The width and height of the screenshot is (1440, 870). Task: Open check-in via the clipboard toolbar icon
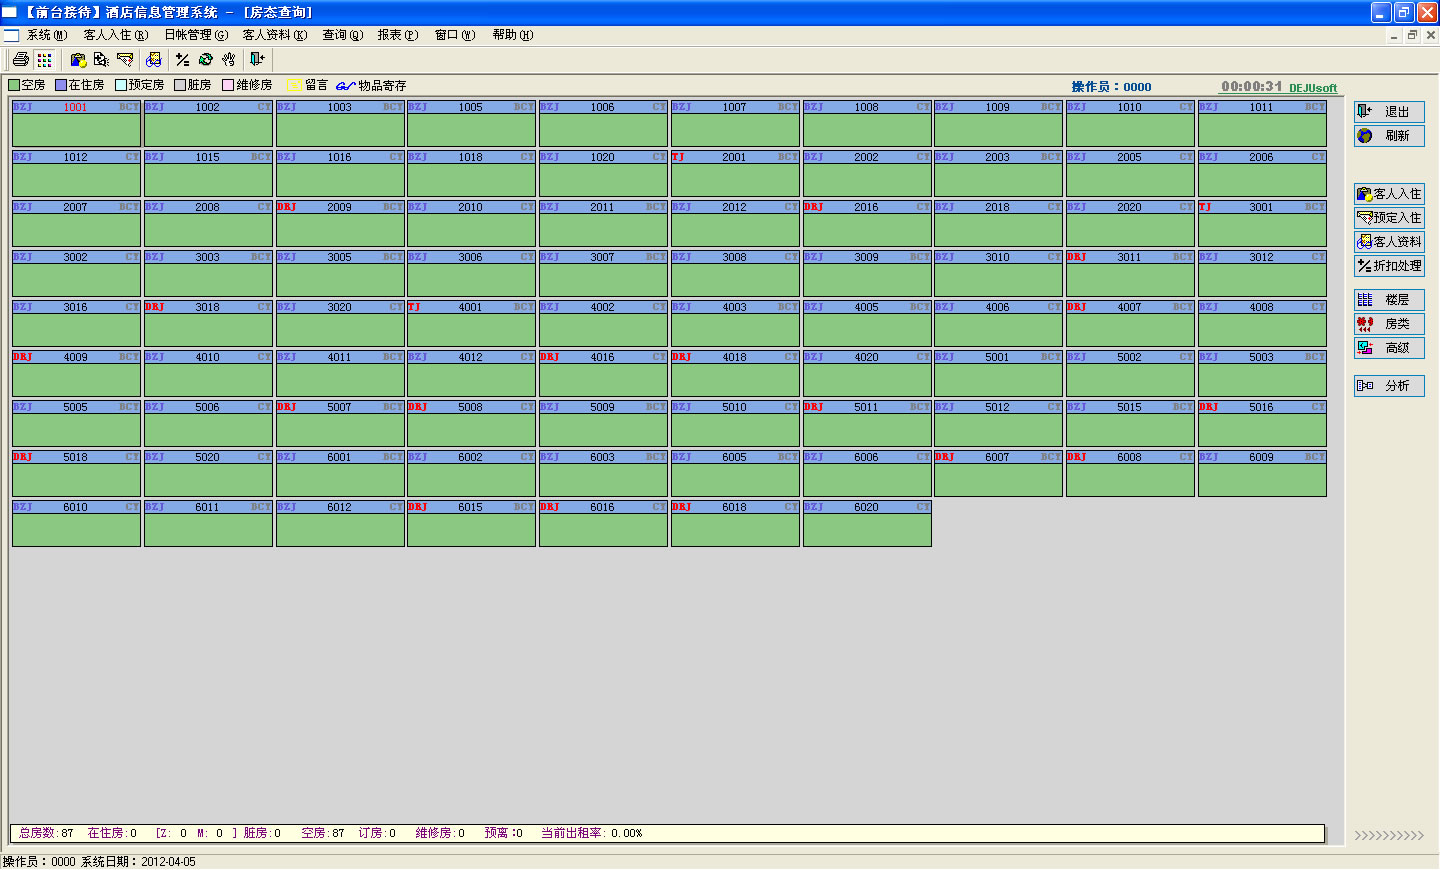pos(77,60)
